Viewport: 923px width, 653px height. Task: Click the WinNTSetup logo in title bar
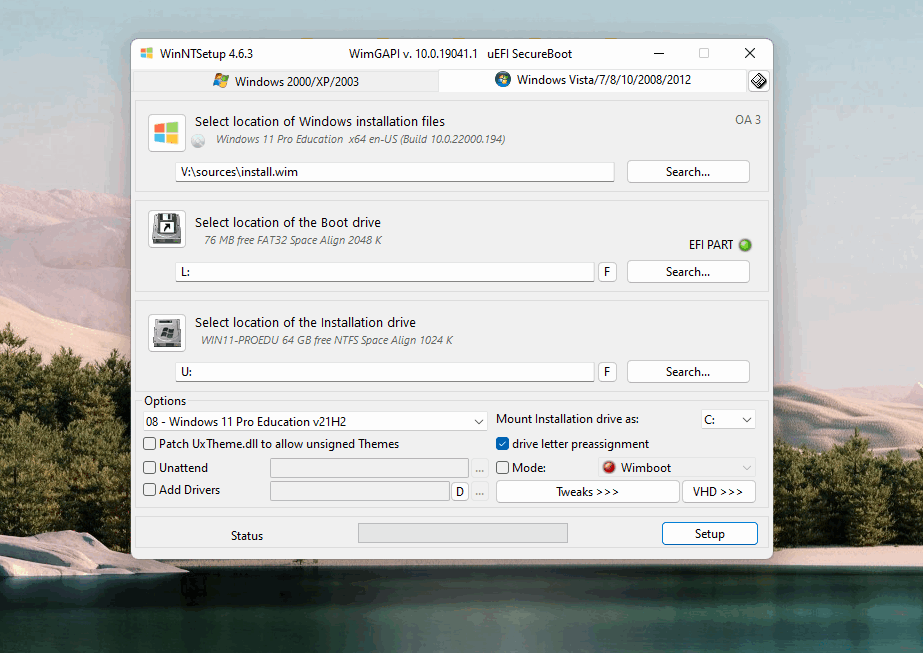pyautogui.click(x=147, y=54)
